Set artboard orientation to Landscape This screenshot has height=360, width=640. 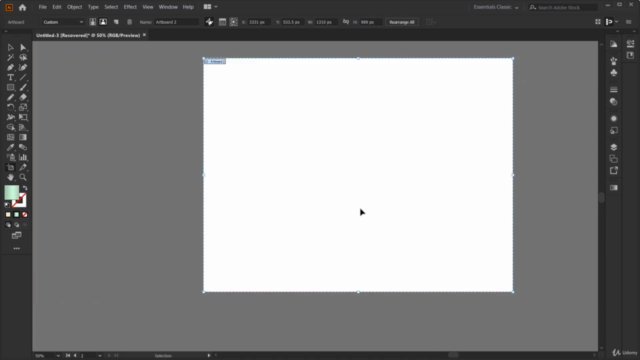[103, 22]
